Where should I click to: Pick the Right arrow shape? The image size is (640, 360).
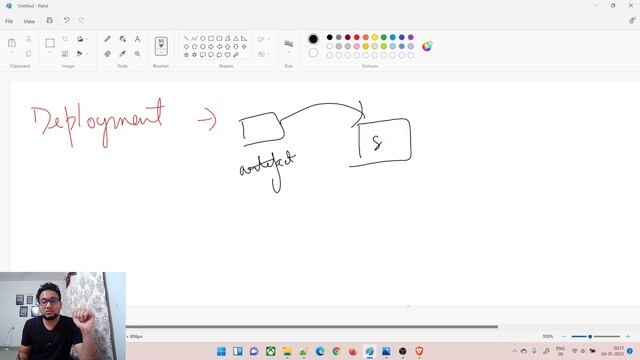click(211, 47)
